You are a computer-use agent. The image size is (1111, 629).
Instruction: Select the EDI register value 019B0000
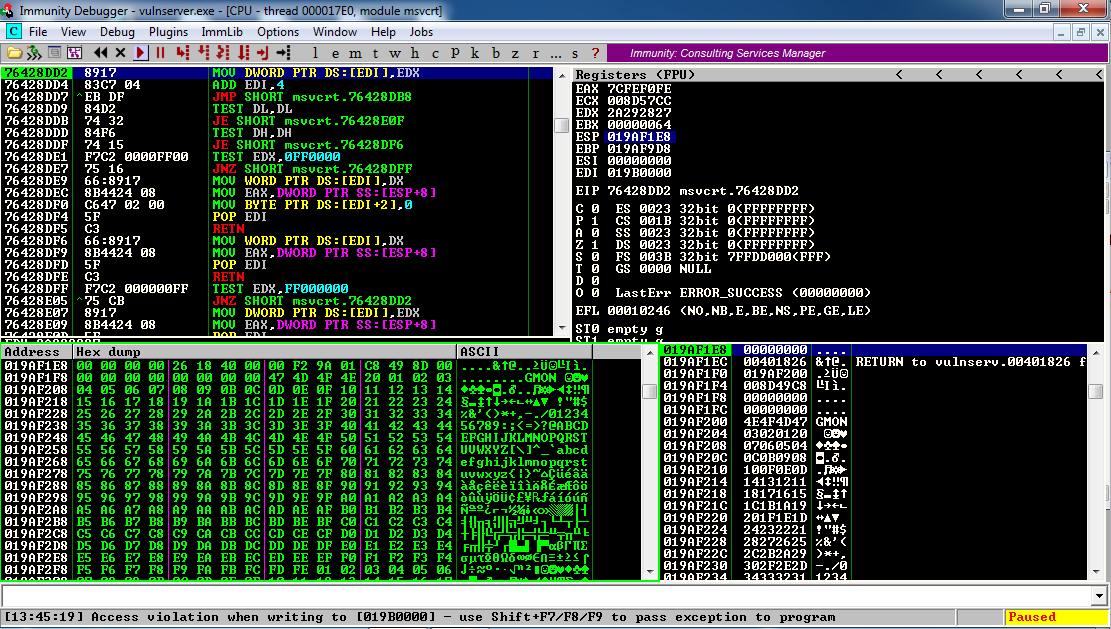(x=639, y=173)
